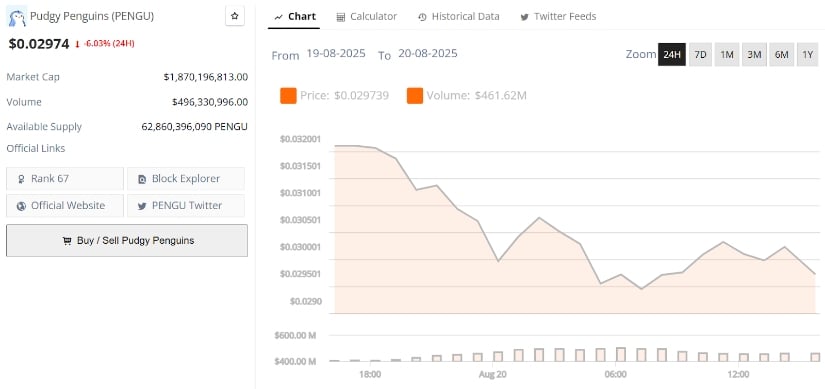Select the 1Y zoom range
The image size is (825, 389).
(x=808, y=55)
